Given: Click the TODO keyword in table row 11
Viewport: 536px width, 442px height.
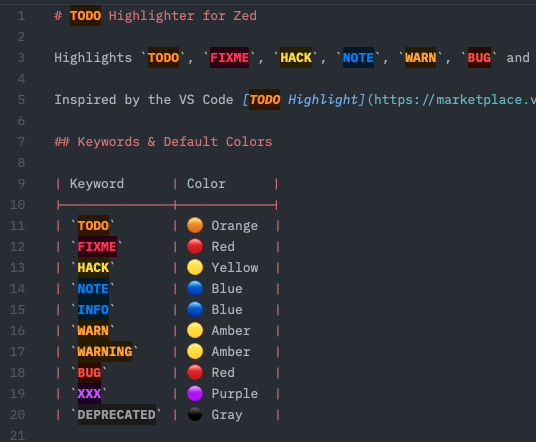Looking at the screenshot, I should coord(93,226).
